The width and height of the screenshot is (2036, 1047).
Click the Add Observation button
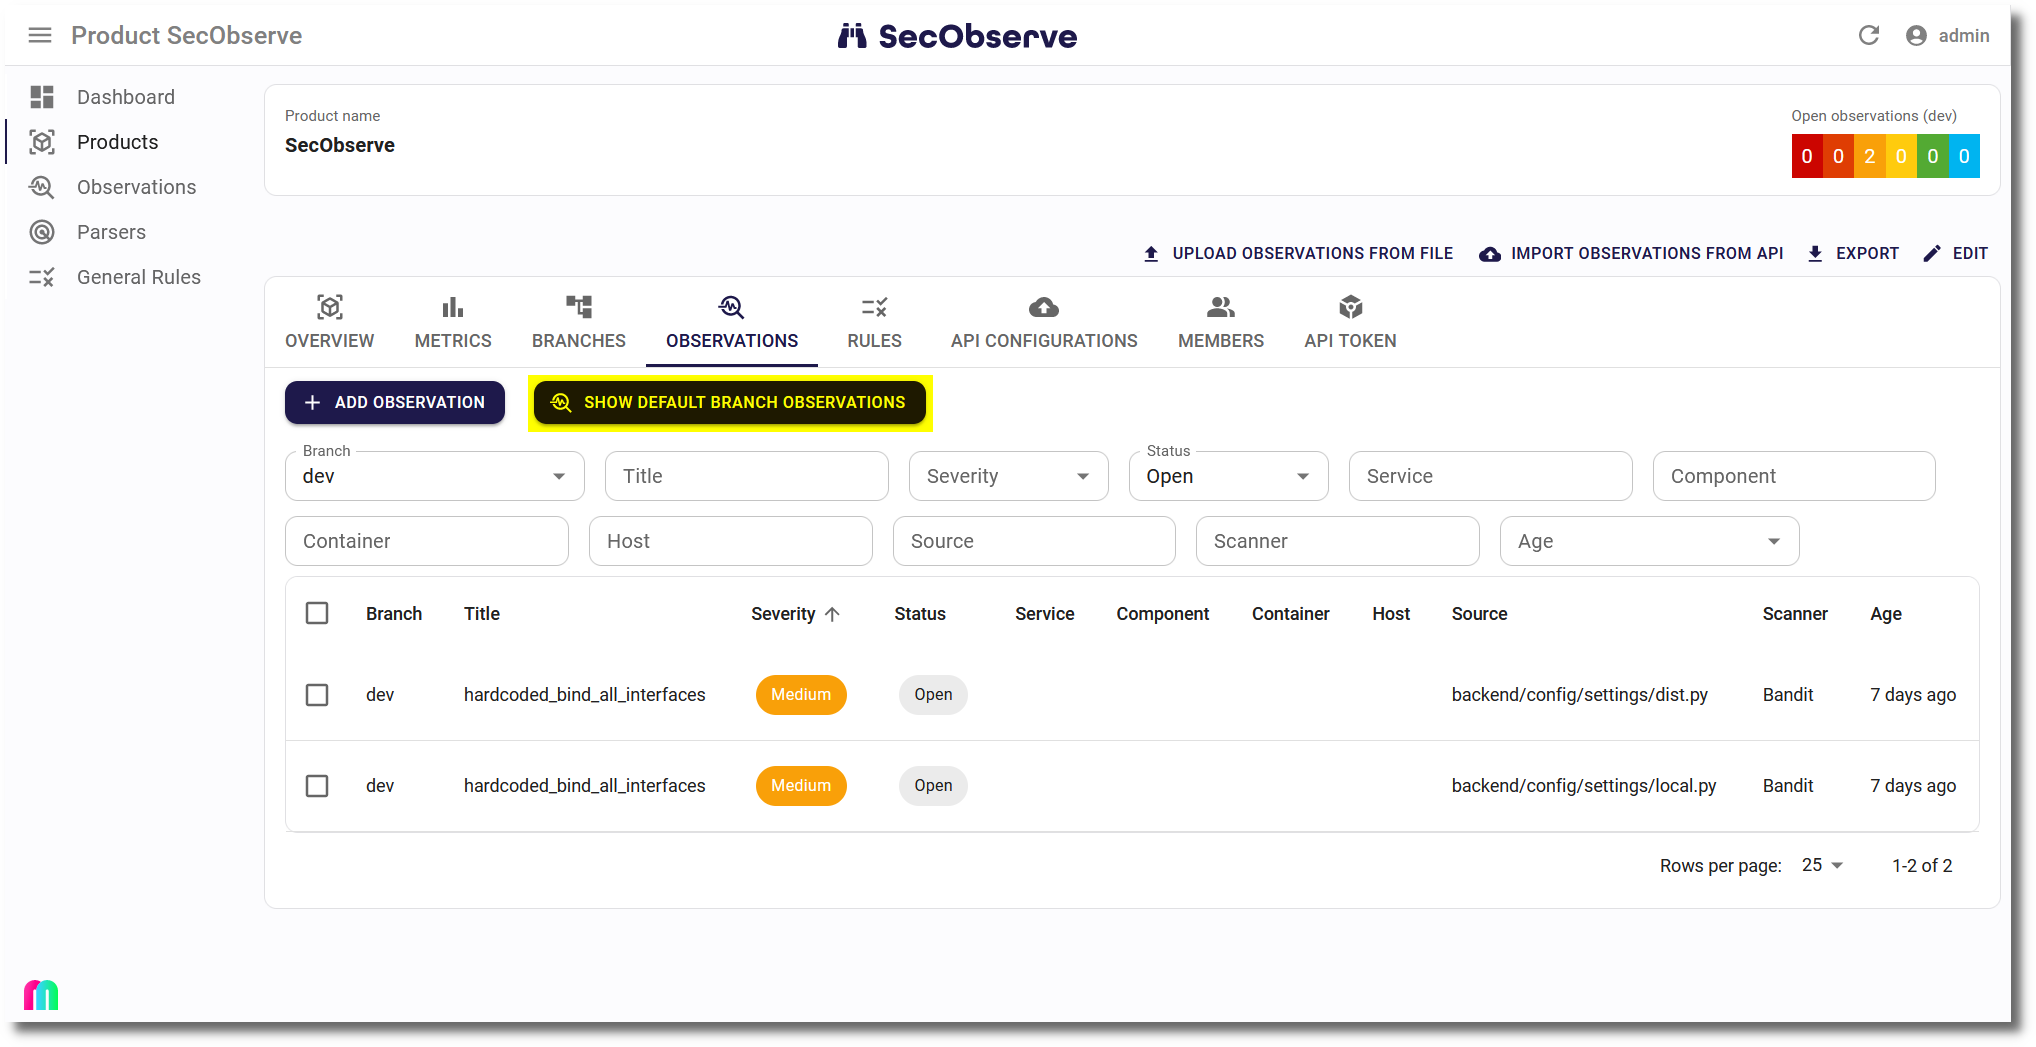point(394,402)
